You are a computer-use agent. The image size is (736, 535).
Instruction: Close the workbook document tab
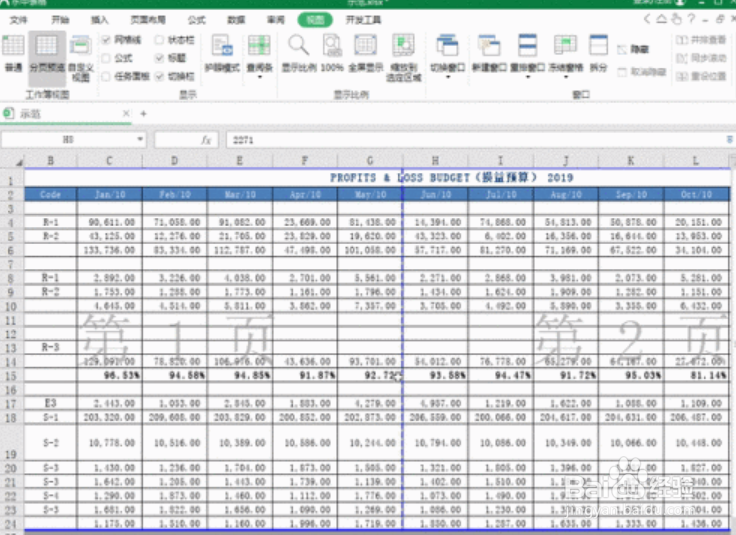tap(126, 114)
